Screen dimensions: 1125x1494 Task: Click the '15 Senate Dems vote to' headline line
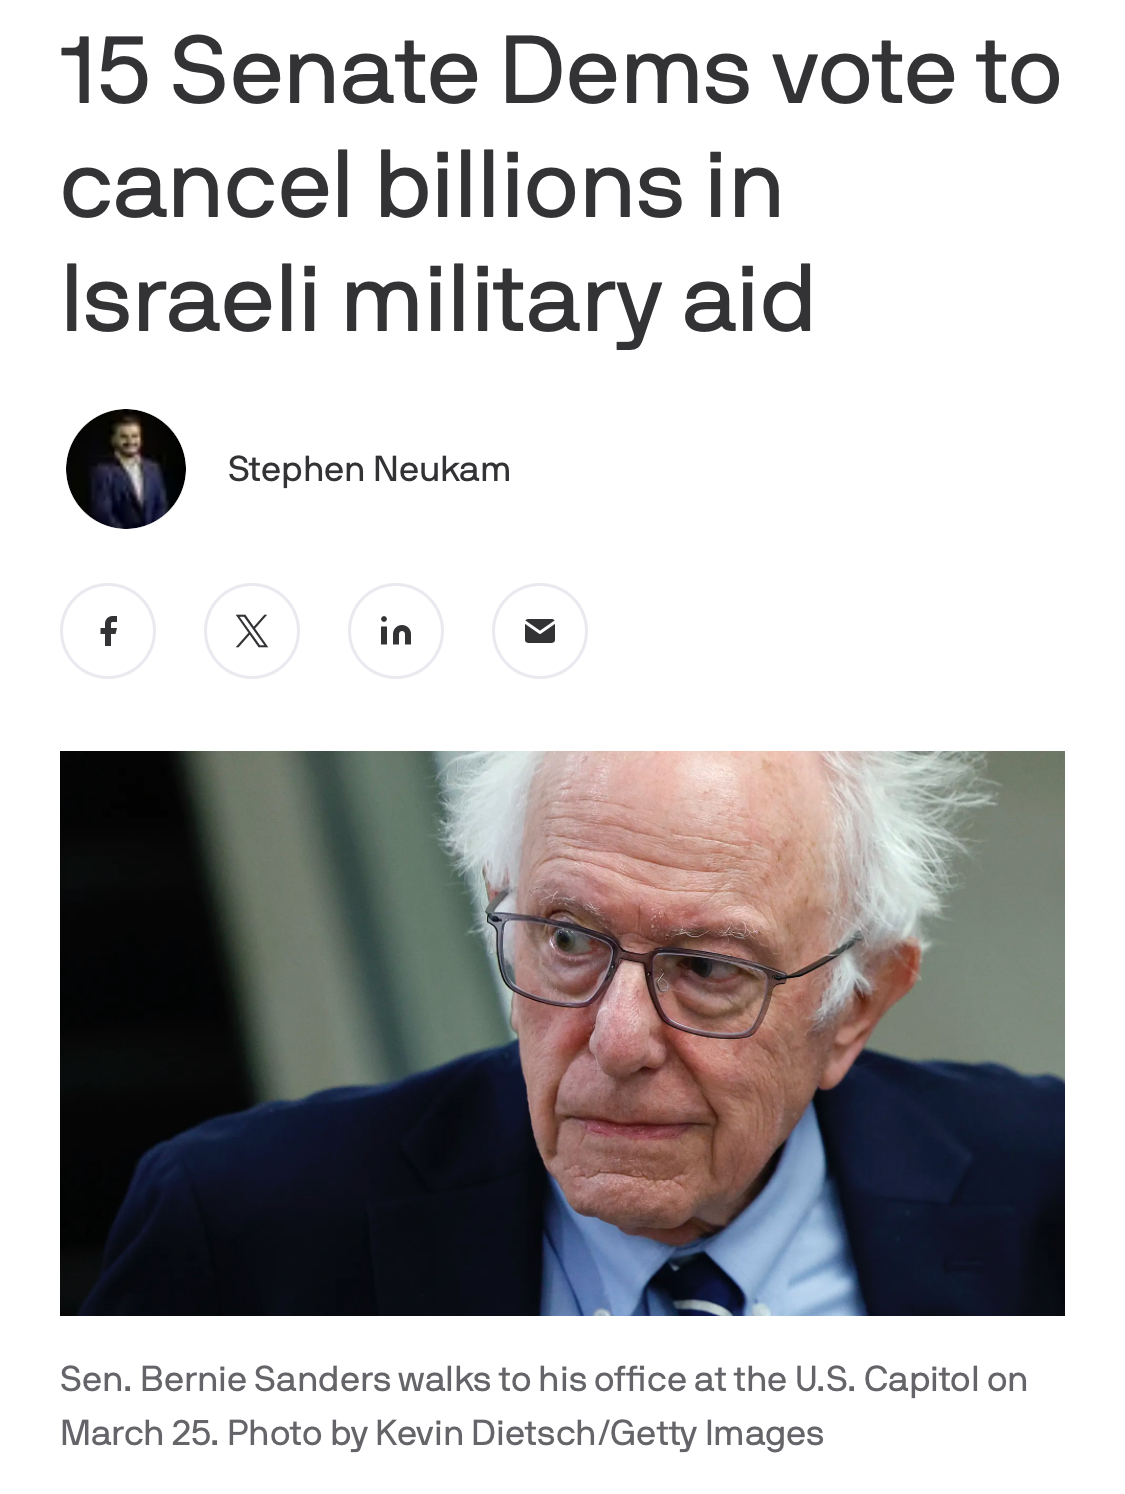point(560,70)
